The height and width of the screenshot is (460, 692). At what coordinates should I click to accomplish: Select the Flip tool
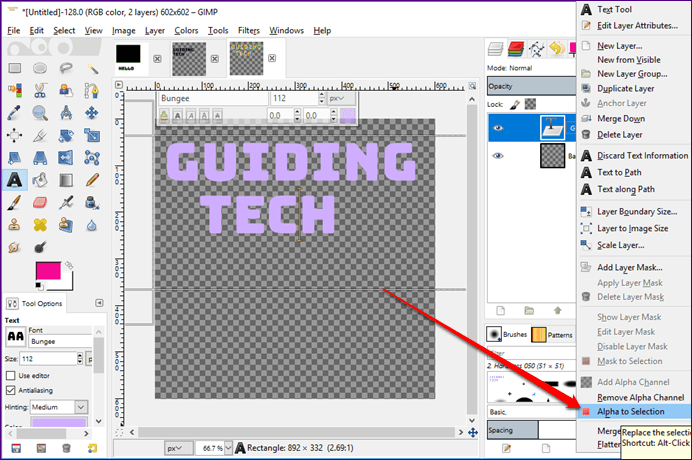pos(66,158)
